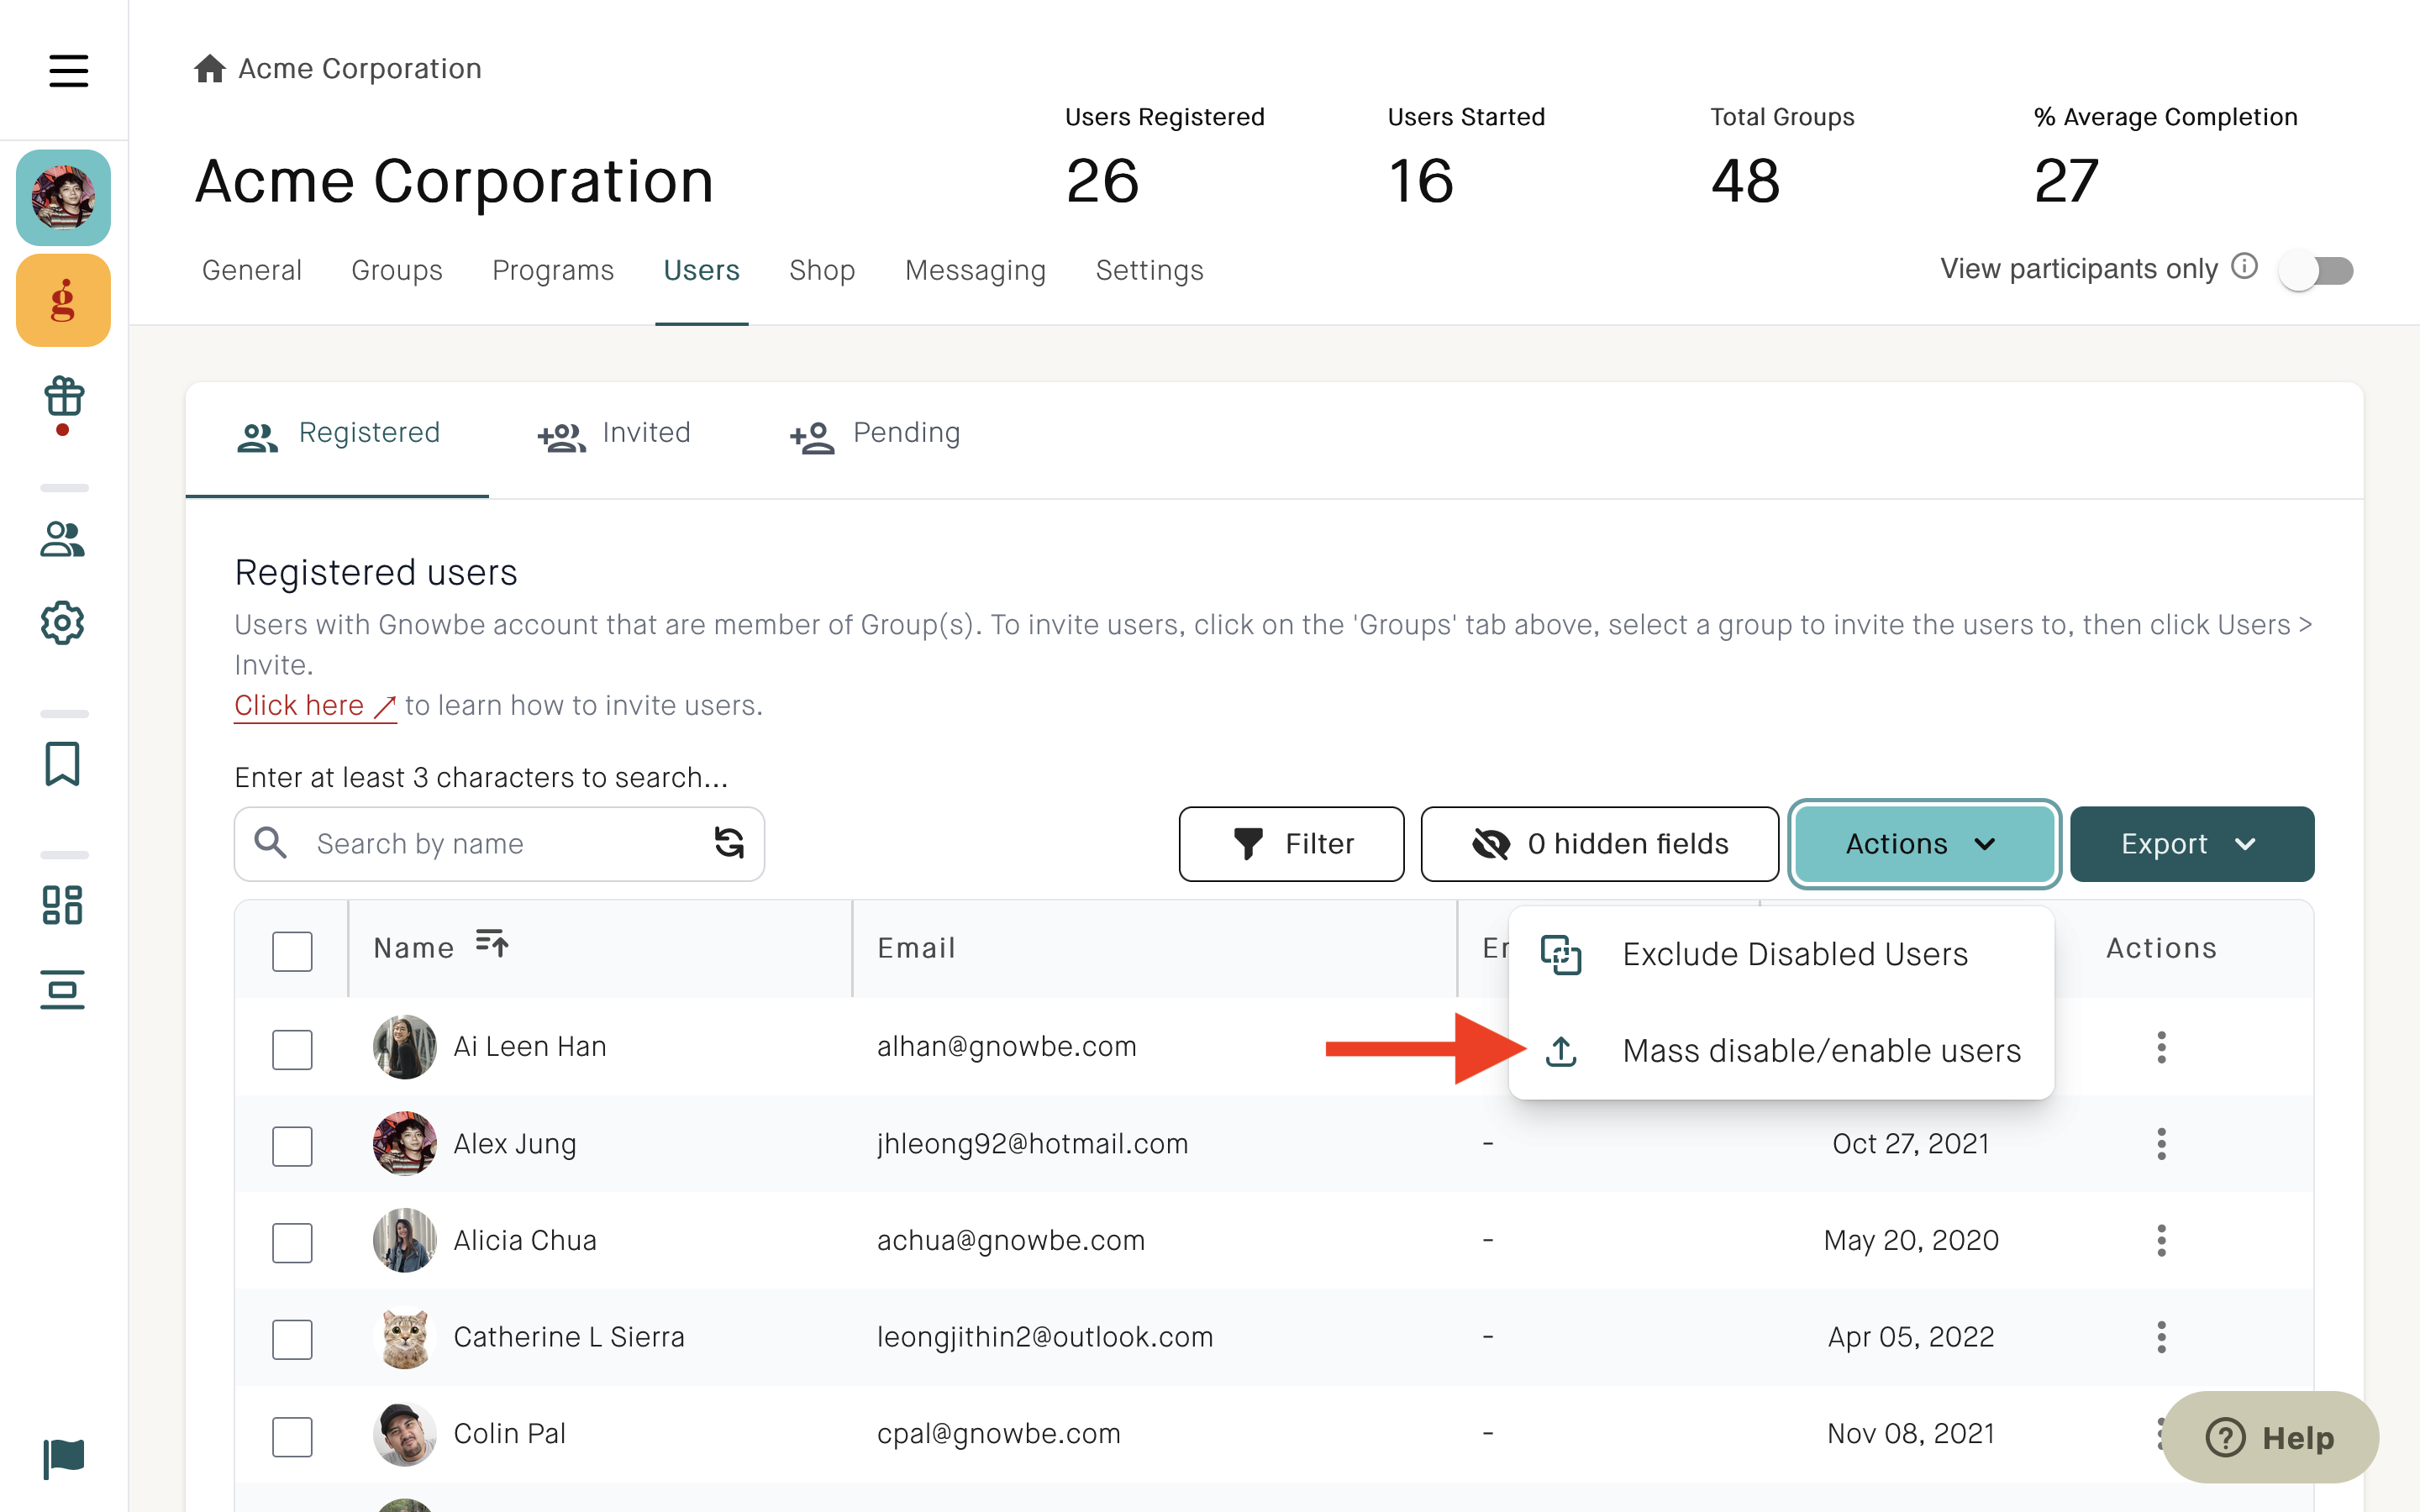The height and width of the screenshot is (1512, 2420).
Task: Click Alex Jung's avatar
Action: click(405, 1144)
